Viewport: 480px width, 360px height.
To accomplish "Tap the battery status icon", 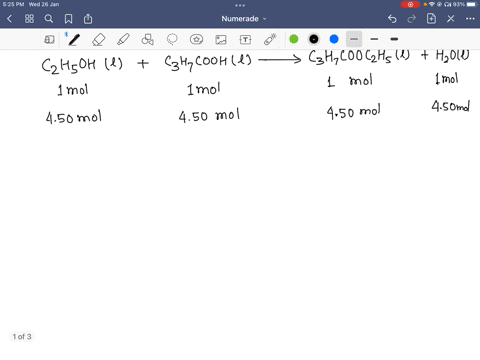I will 472,5.
